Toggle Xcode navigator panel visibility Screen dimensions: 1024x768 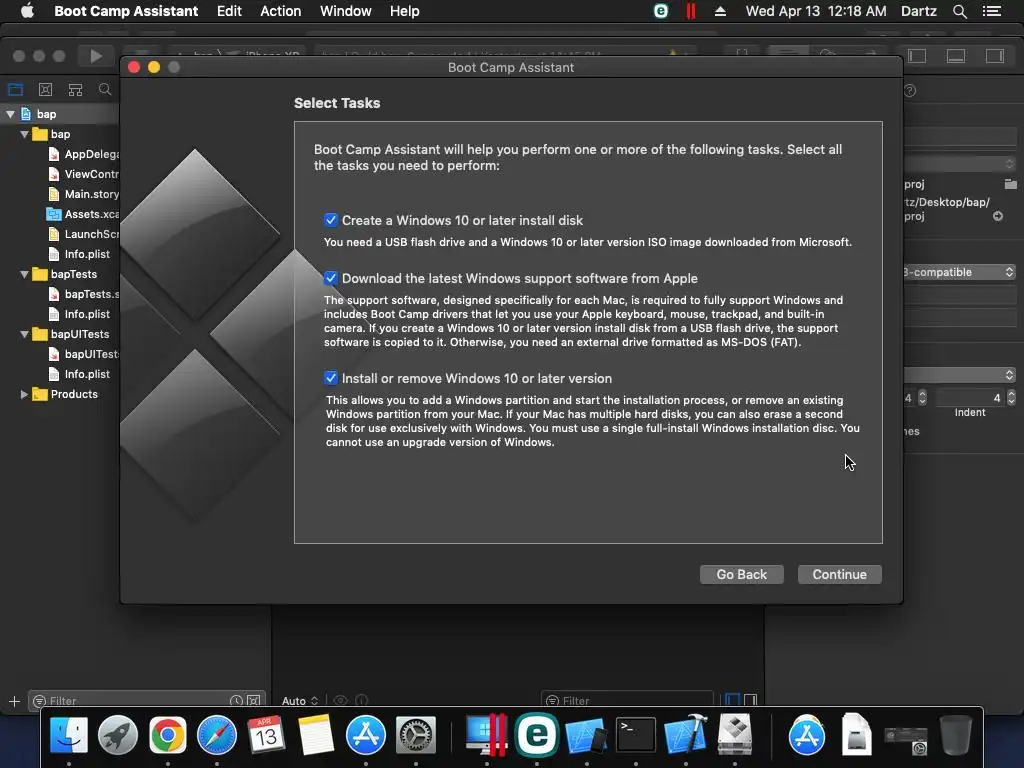point(917,56)
